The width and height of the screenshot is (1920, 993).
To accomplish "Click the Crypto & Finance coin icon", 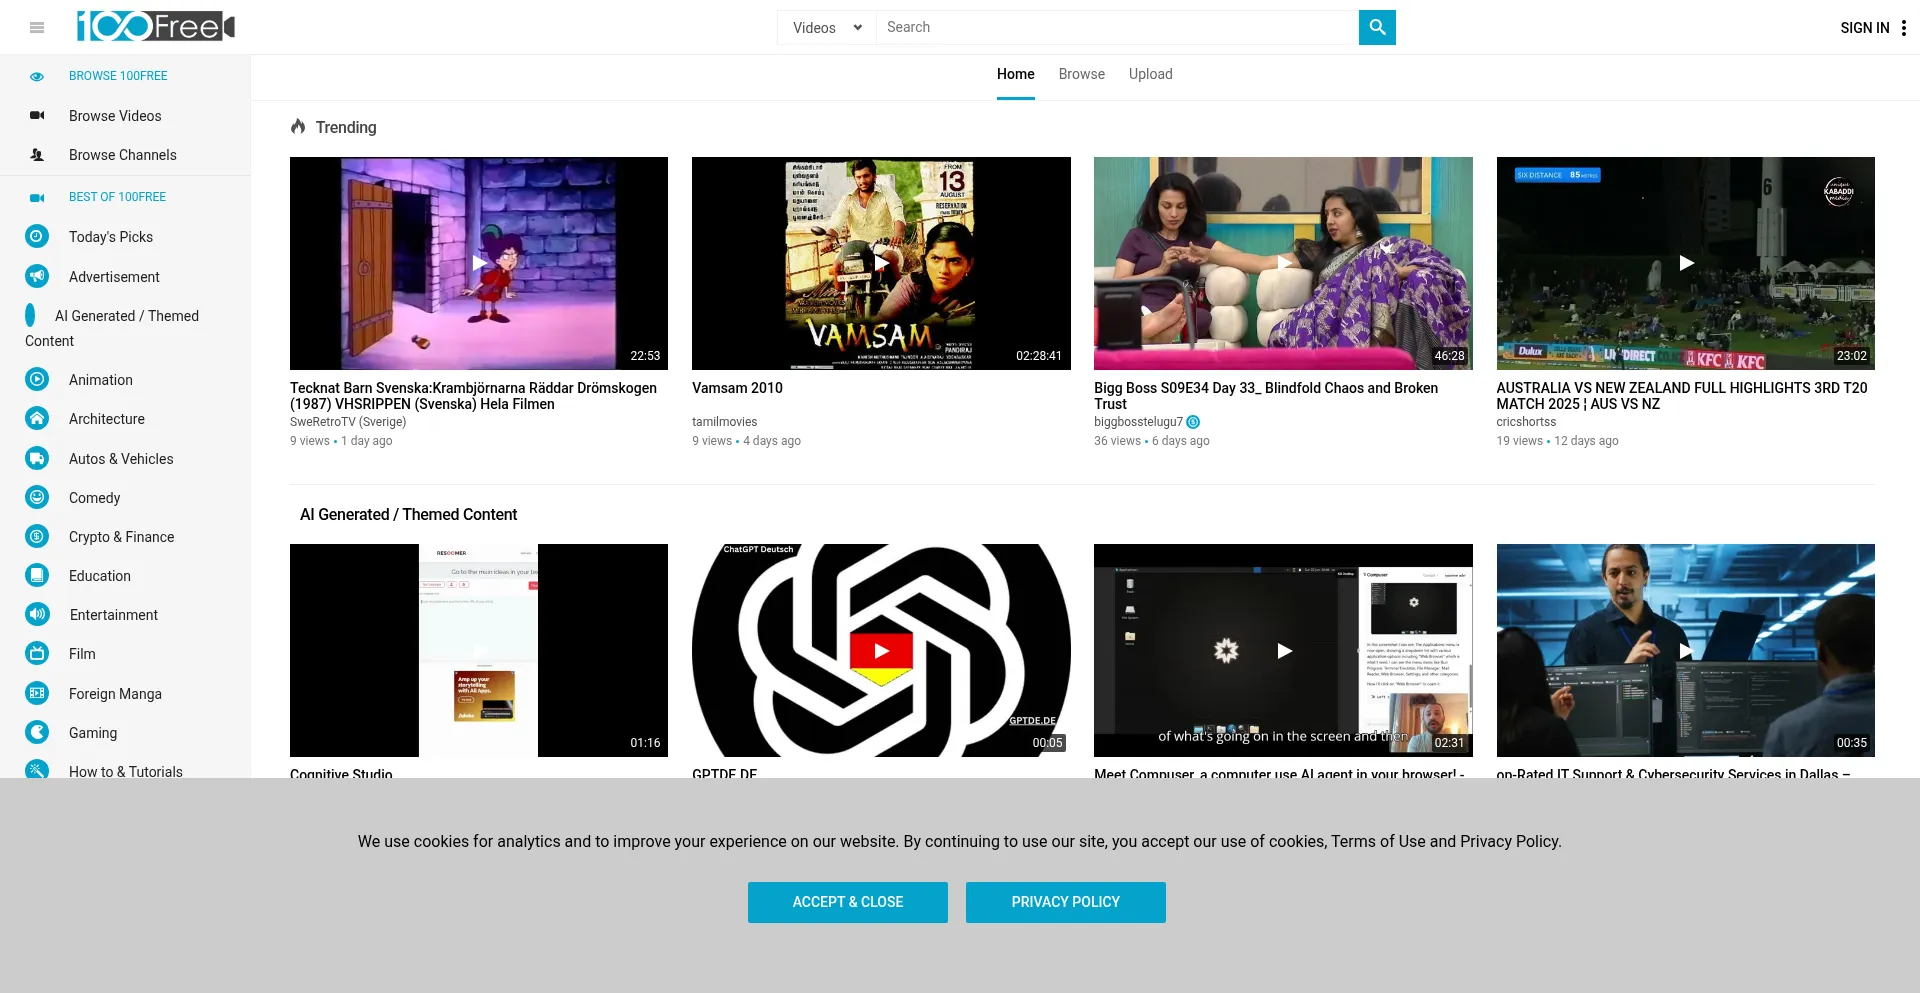I will point(37,537).
